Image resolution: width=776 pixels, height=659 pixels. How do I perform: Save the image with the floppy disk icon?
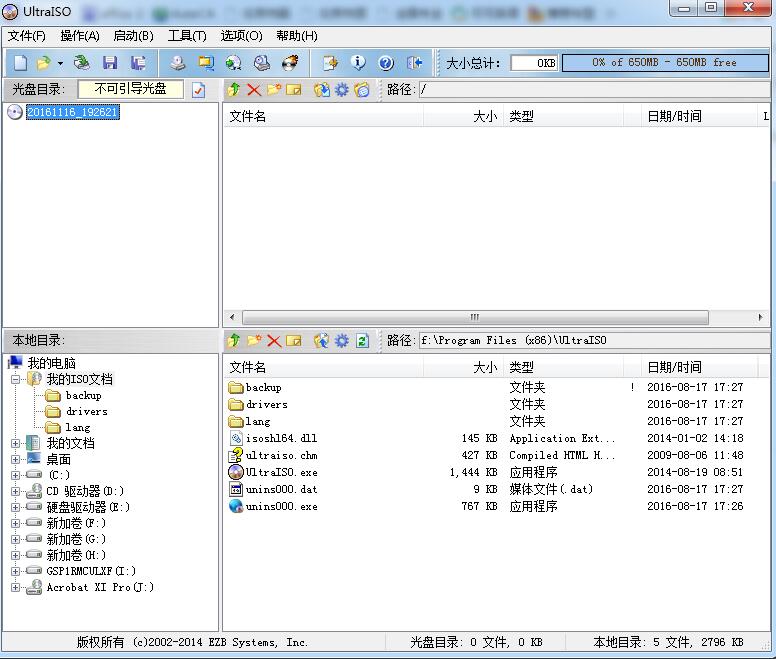click(110, 63)
